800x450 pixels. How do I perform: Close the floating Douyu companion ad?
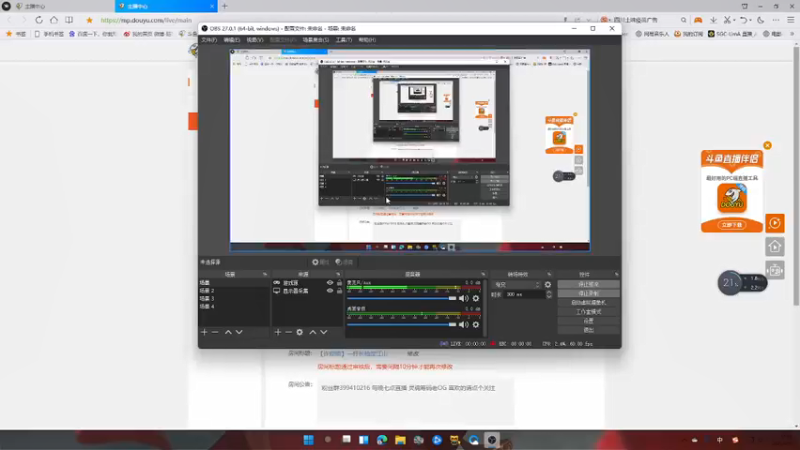point(767,145)
